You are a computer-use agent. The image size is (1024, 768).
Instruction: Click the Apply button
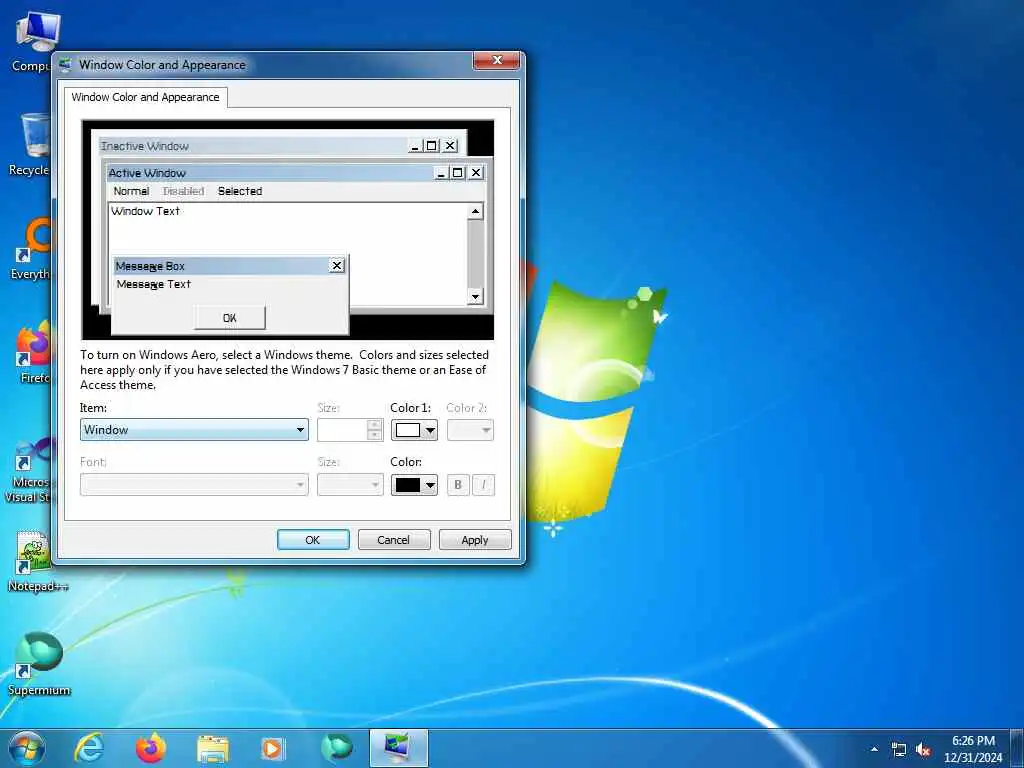475,540
